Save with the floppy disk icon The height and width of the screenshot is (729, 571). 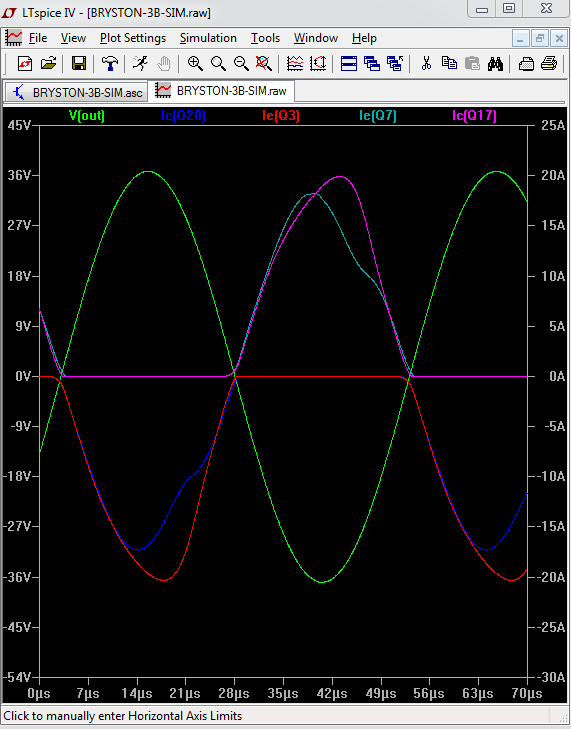[x=79, y=63]
